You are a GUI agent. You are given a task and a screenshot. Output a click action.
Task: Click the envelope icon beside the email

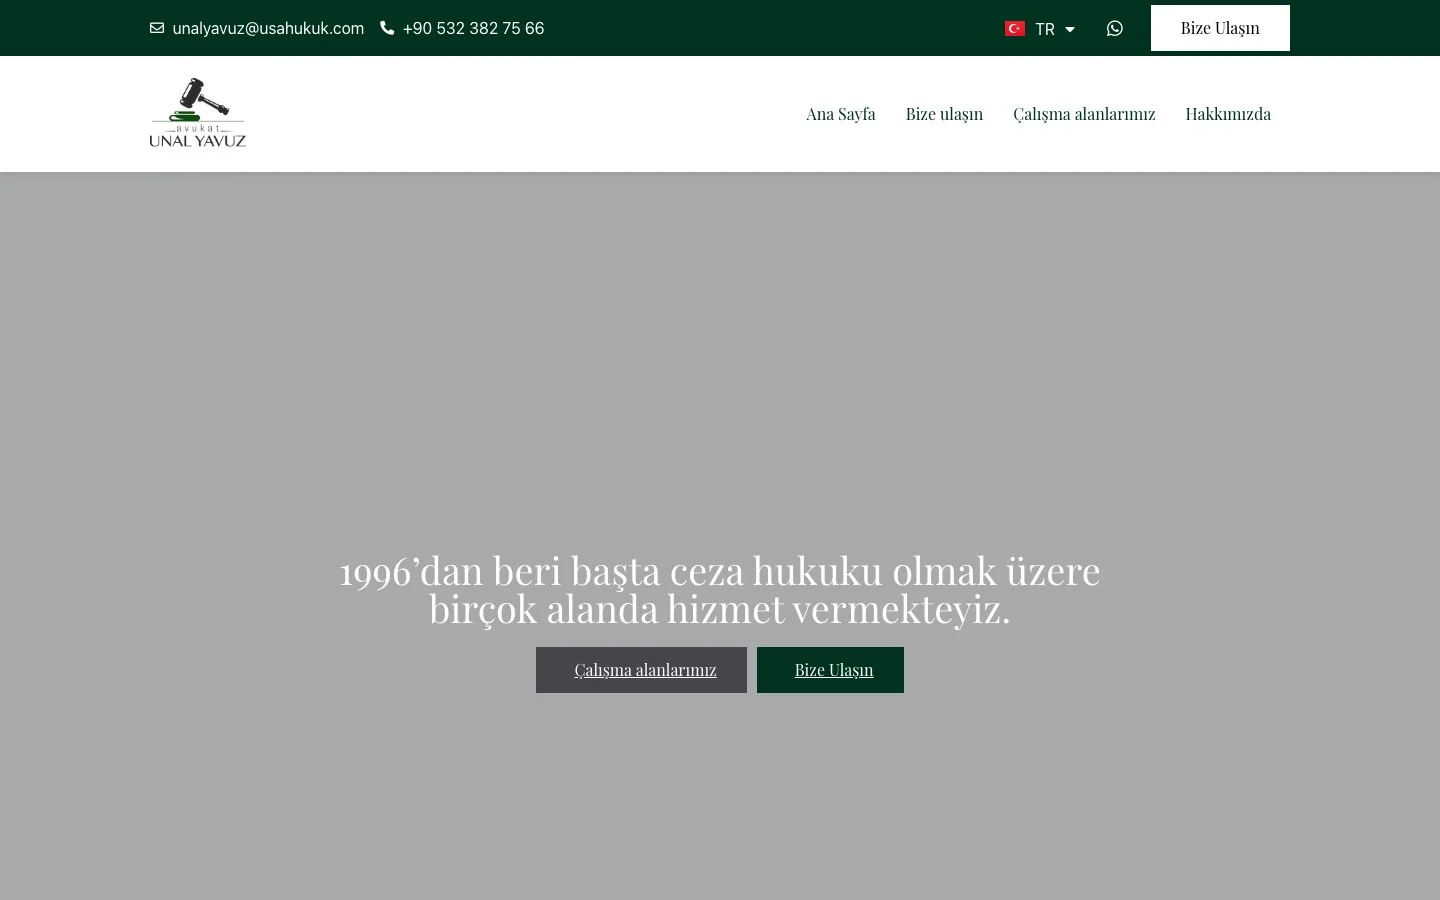[x=157, y=28]
